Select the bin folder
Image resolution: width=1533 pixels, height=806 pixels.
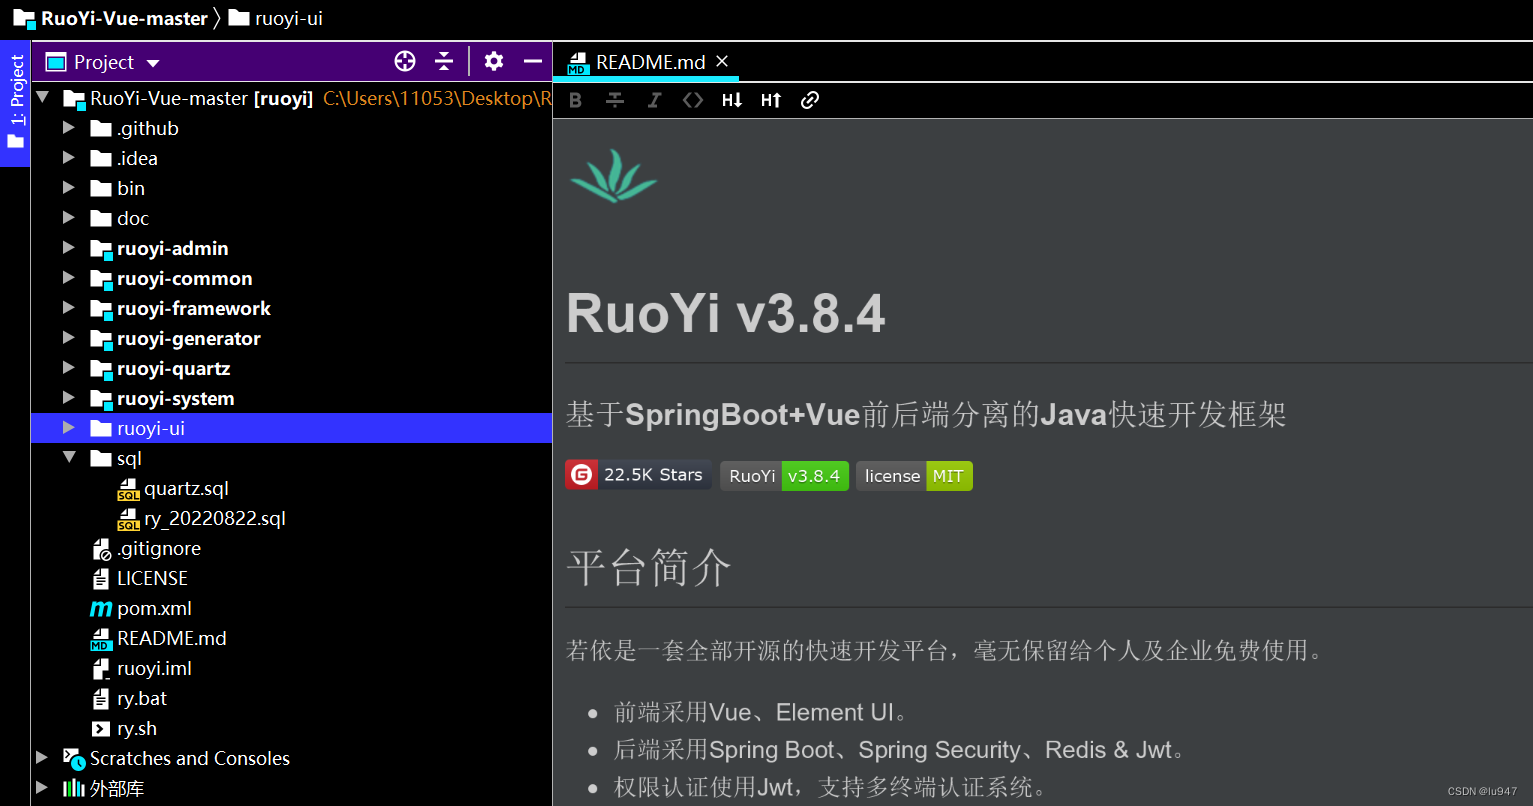[117, 188]
